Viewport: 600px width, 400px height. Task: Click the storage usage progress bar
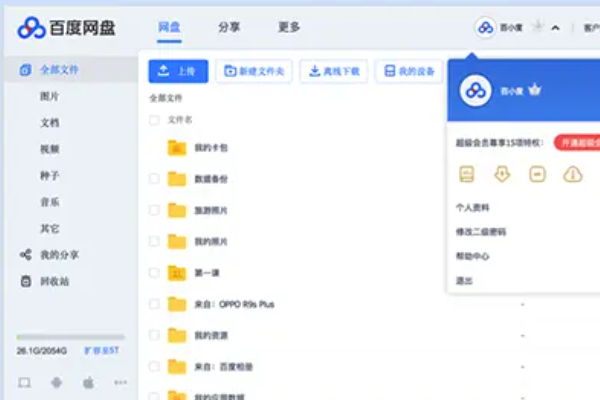point(70,337)
